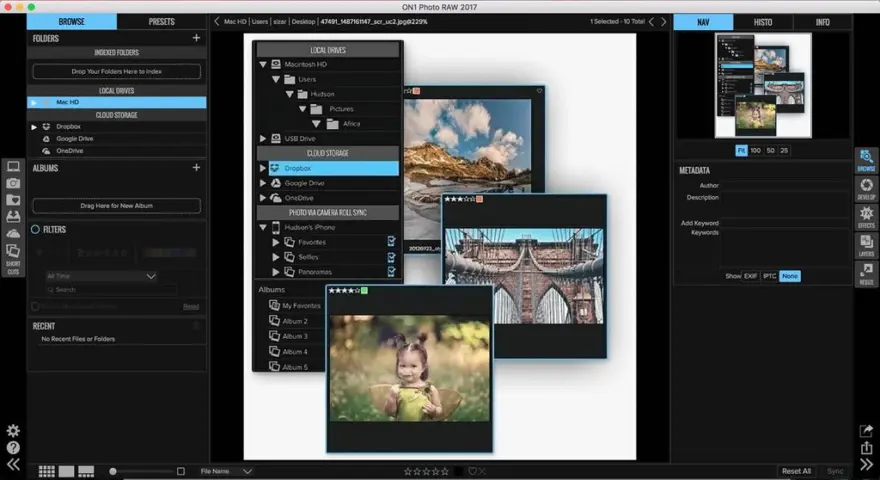Select None for metadata display
The width and height of the screenshot is (880, 480).
click(790, 276)
